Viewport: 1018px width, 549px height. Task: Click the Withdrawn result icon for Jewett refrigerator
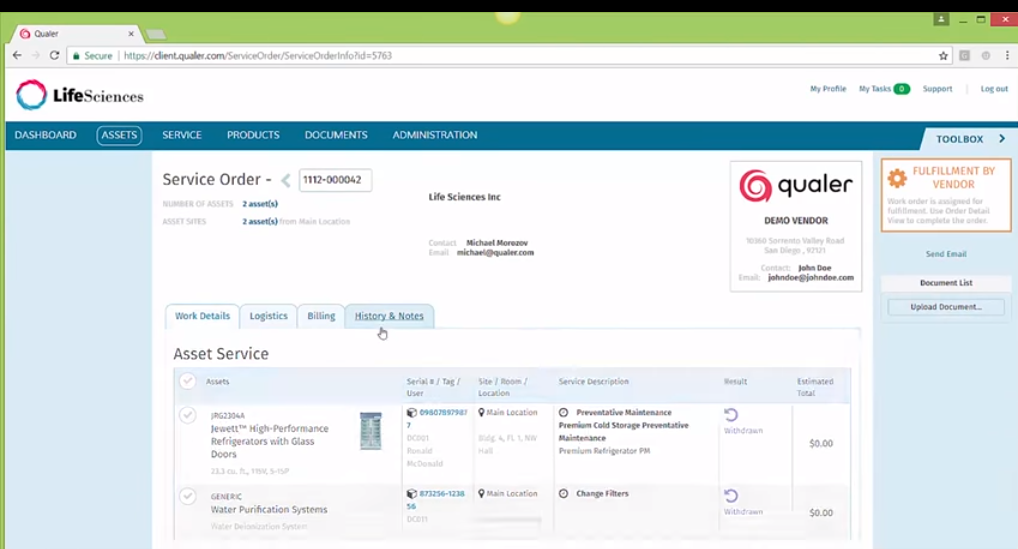(x=731, y=415)
